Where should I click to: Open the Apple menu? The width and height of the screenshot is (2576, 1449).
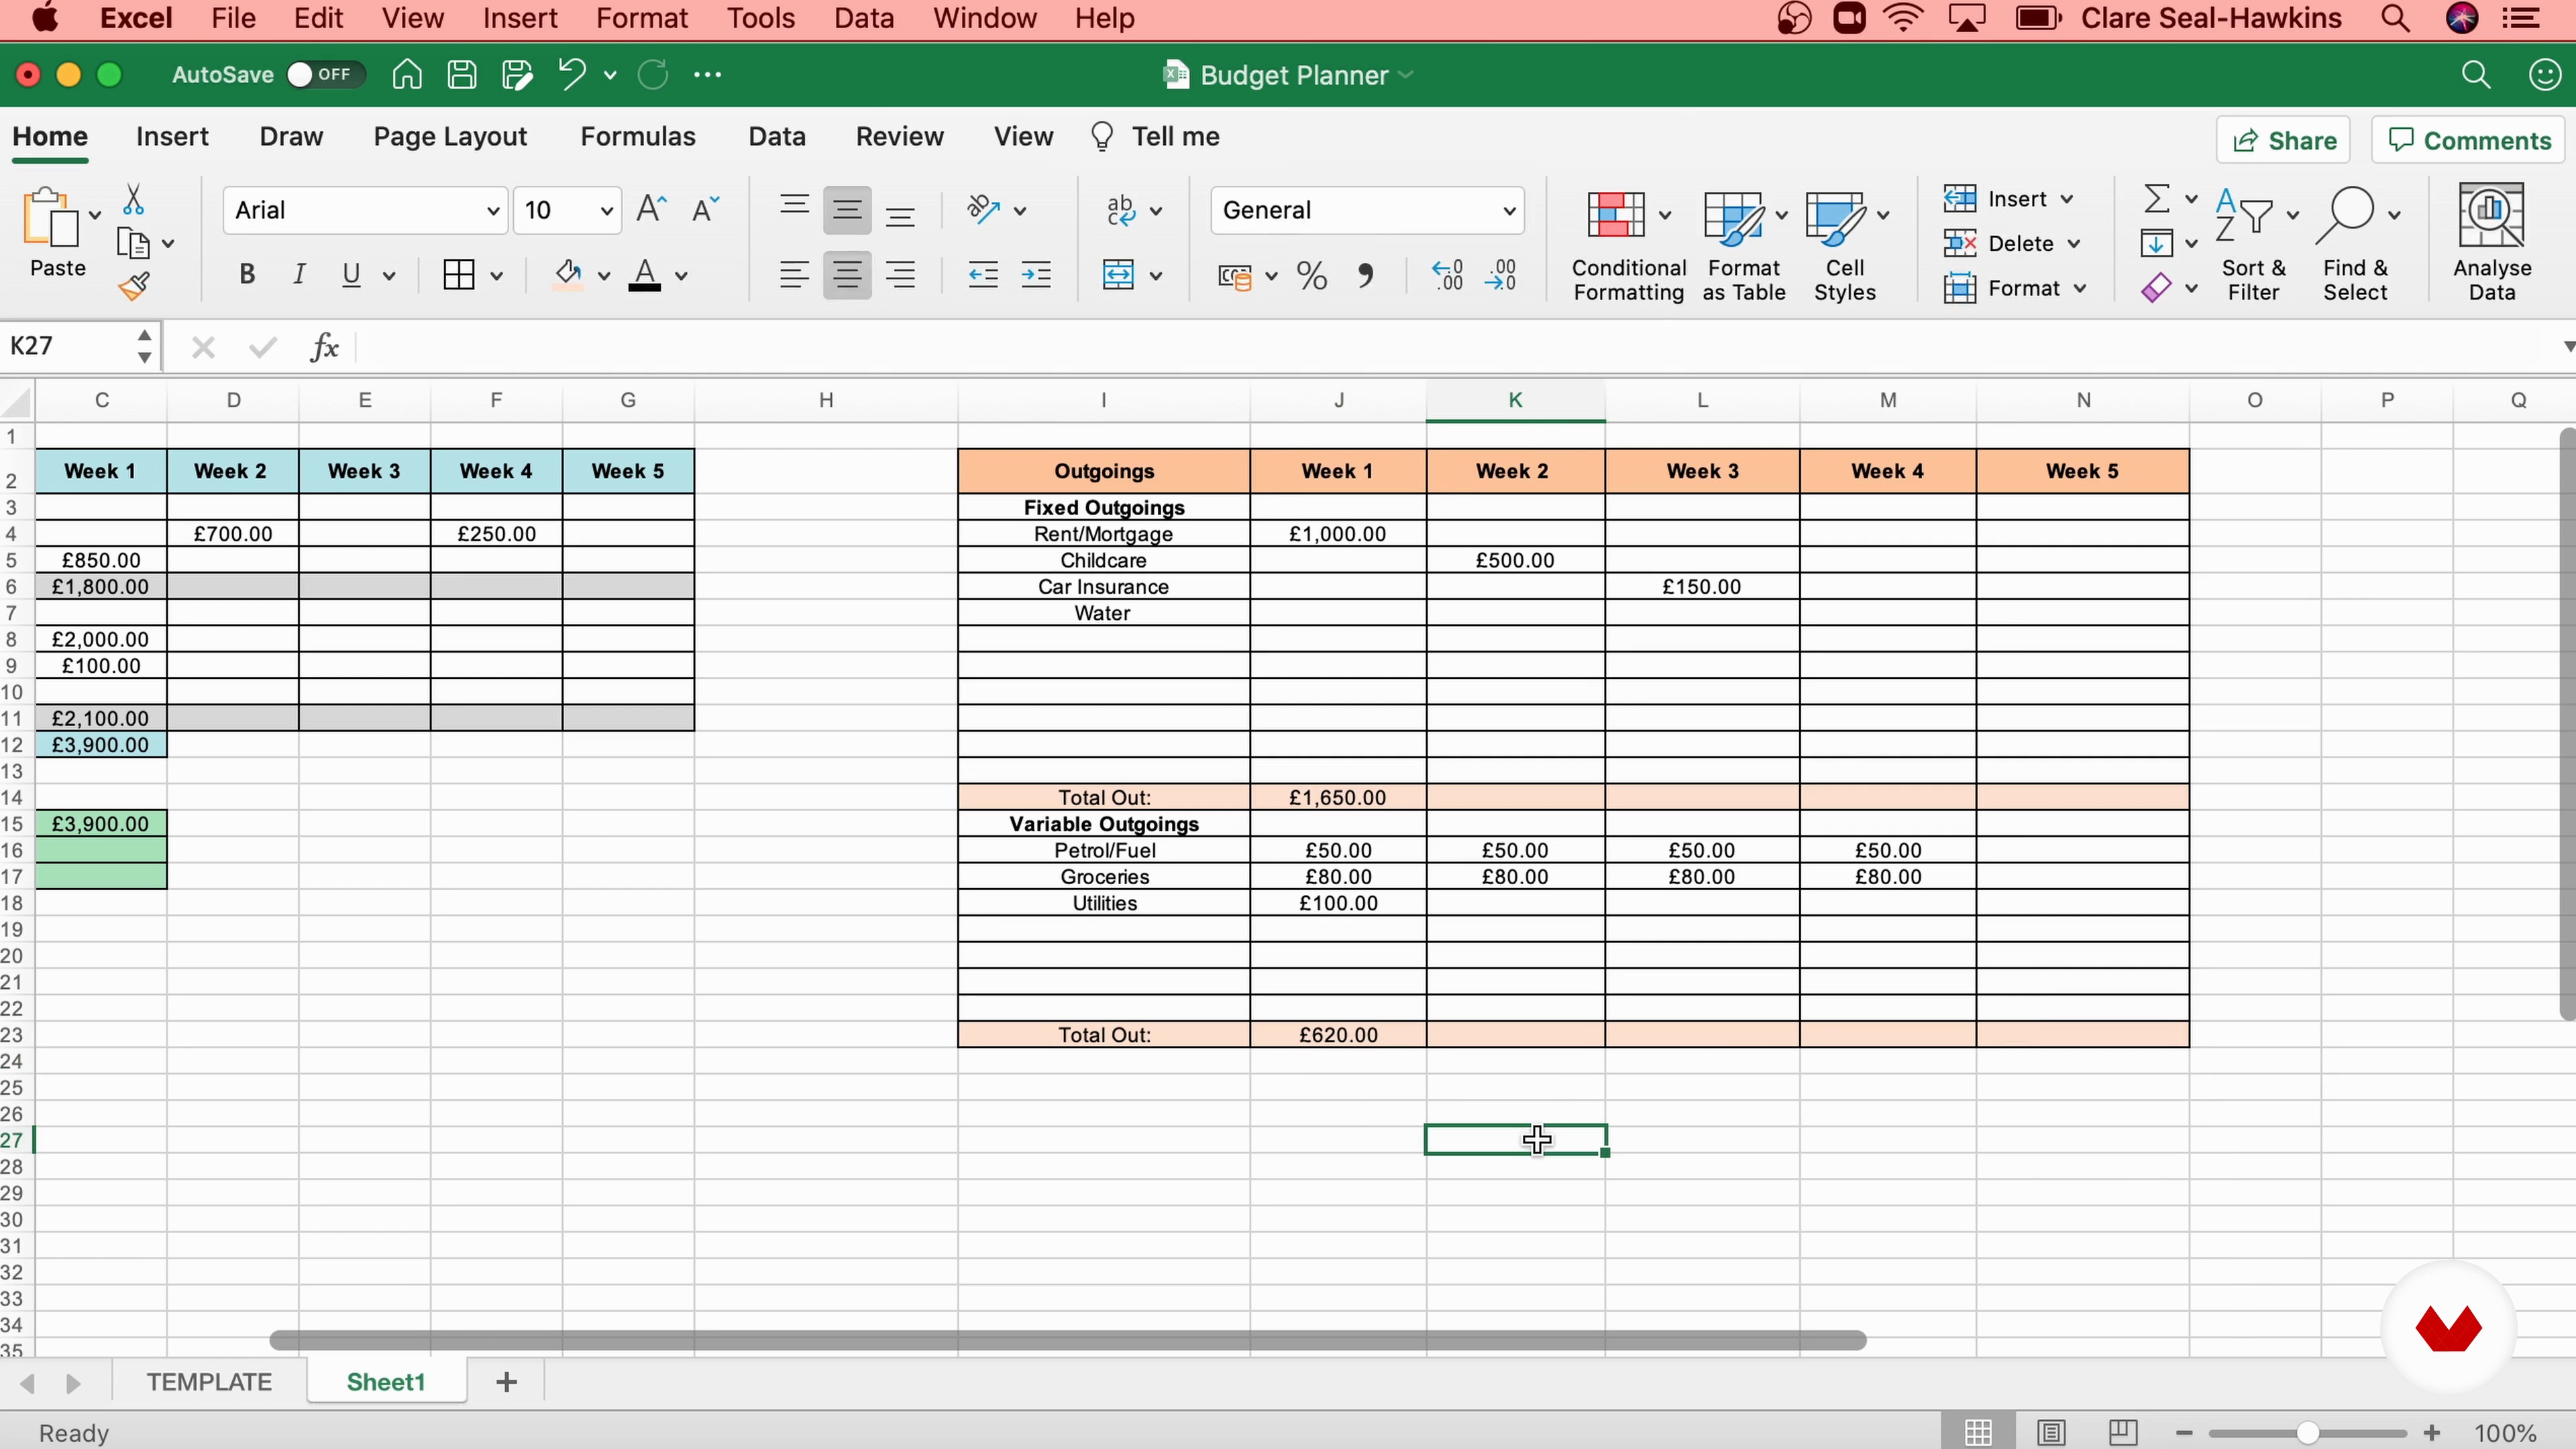[45, 18]
